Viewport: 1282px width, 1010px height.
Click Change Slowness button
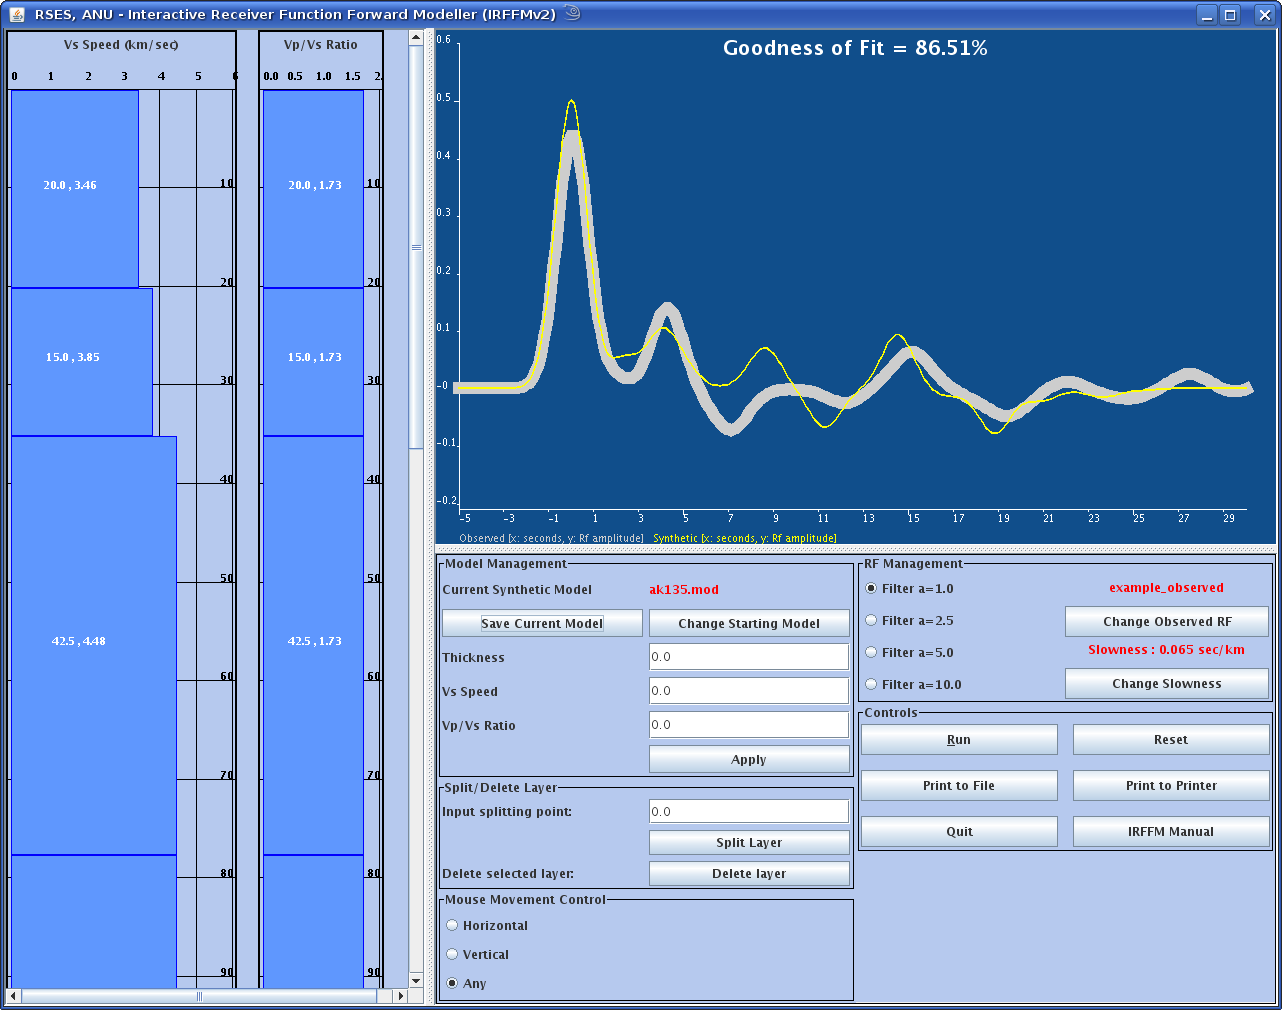tap(1167, 683)
